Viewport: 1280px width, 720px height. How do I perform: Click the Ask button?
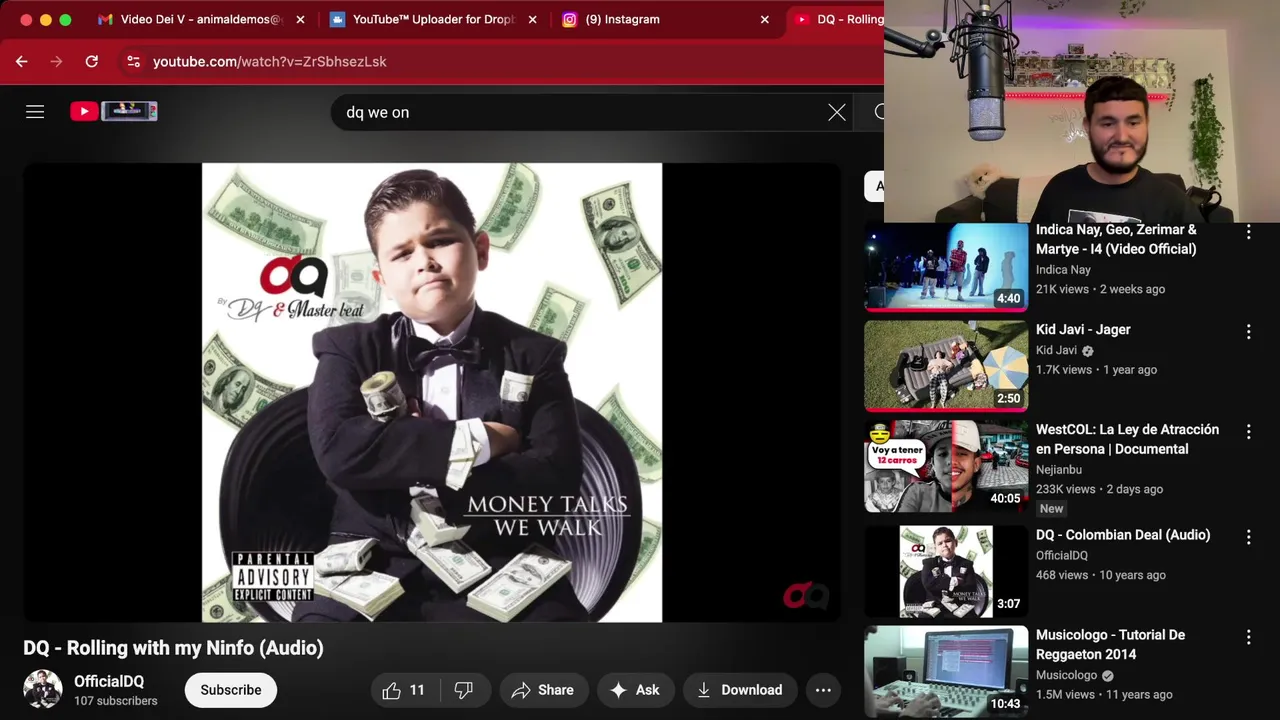pos(635,690)
